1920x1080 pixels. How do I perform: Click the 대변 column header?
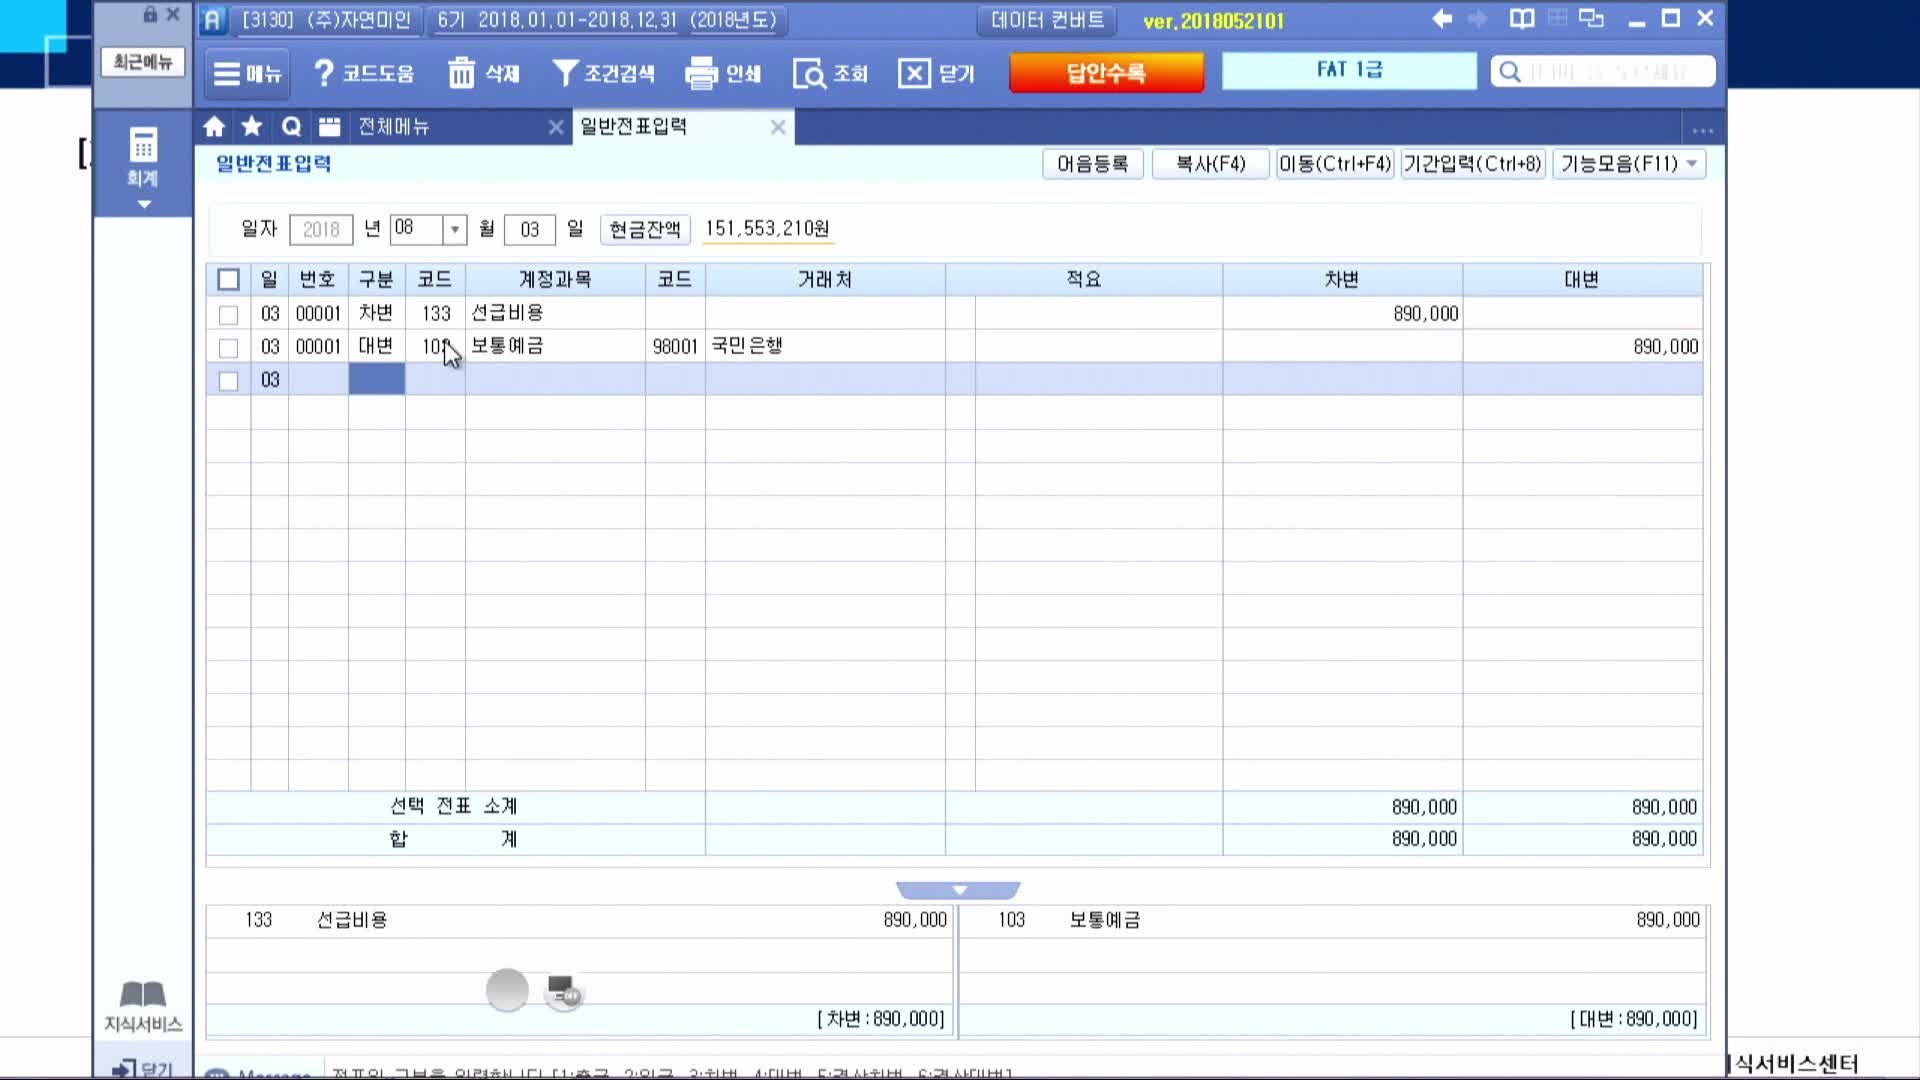pyautogui.click(x=1582, y=280)
